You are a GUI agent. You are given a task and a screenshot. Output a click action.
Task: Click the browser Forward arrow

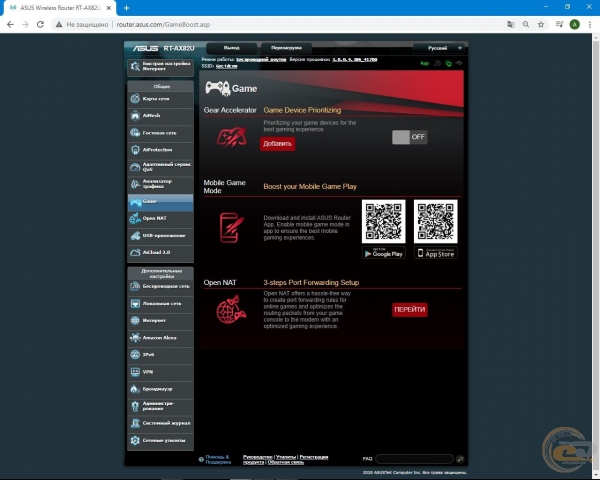pyautogui.click(x=25, y=24)
